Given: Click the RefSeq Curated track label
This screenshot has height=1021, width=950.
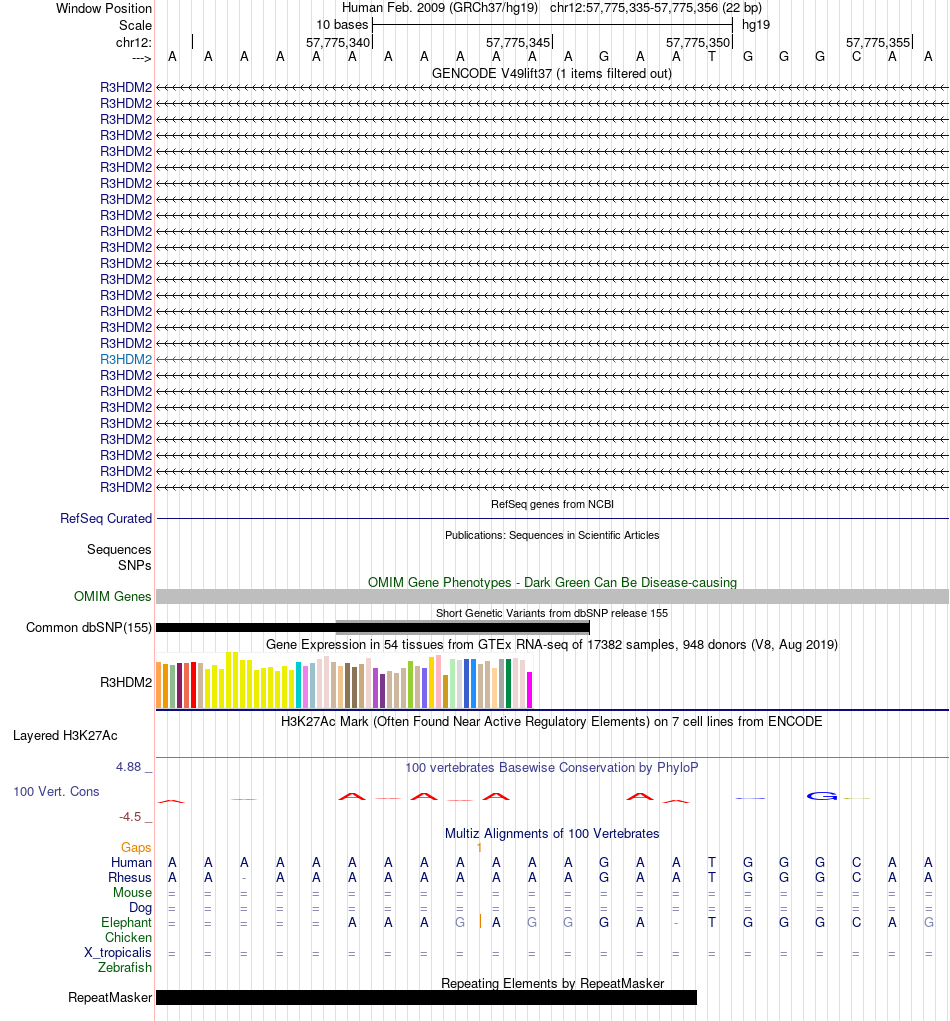Looking at the screenshot, I should click(x=105, y=518).
